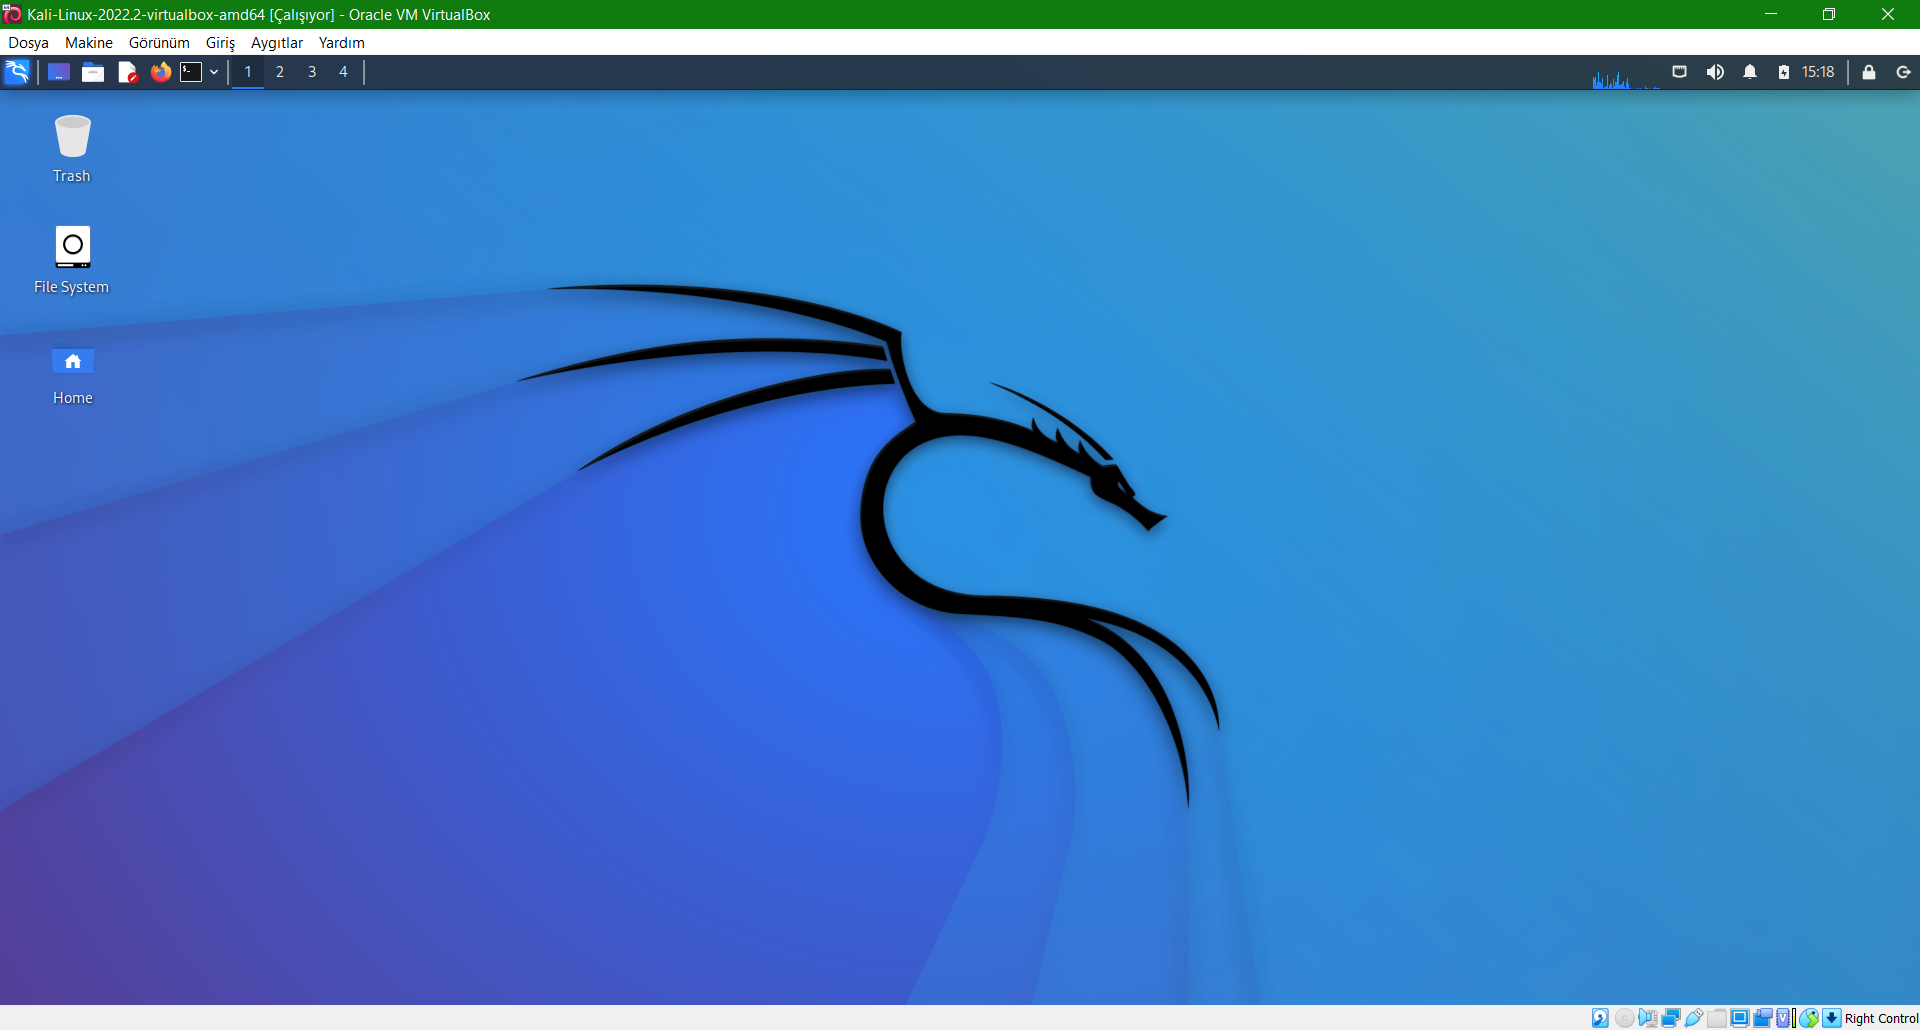
Task: Open the file manager from the panel
Action: (x=93, y=72)
